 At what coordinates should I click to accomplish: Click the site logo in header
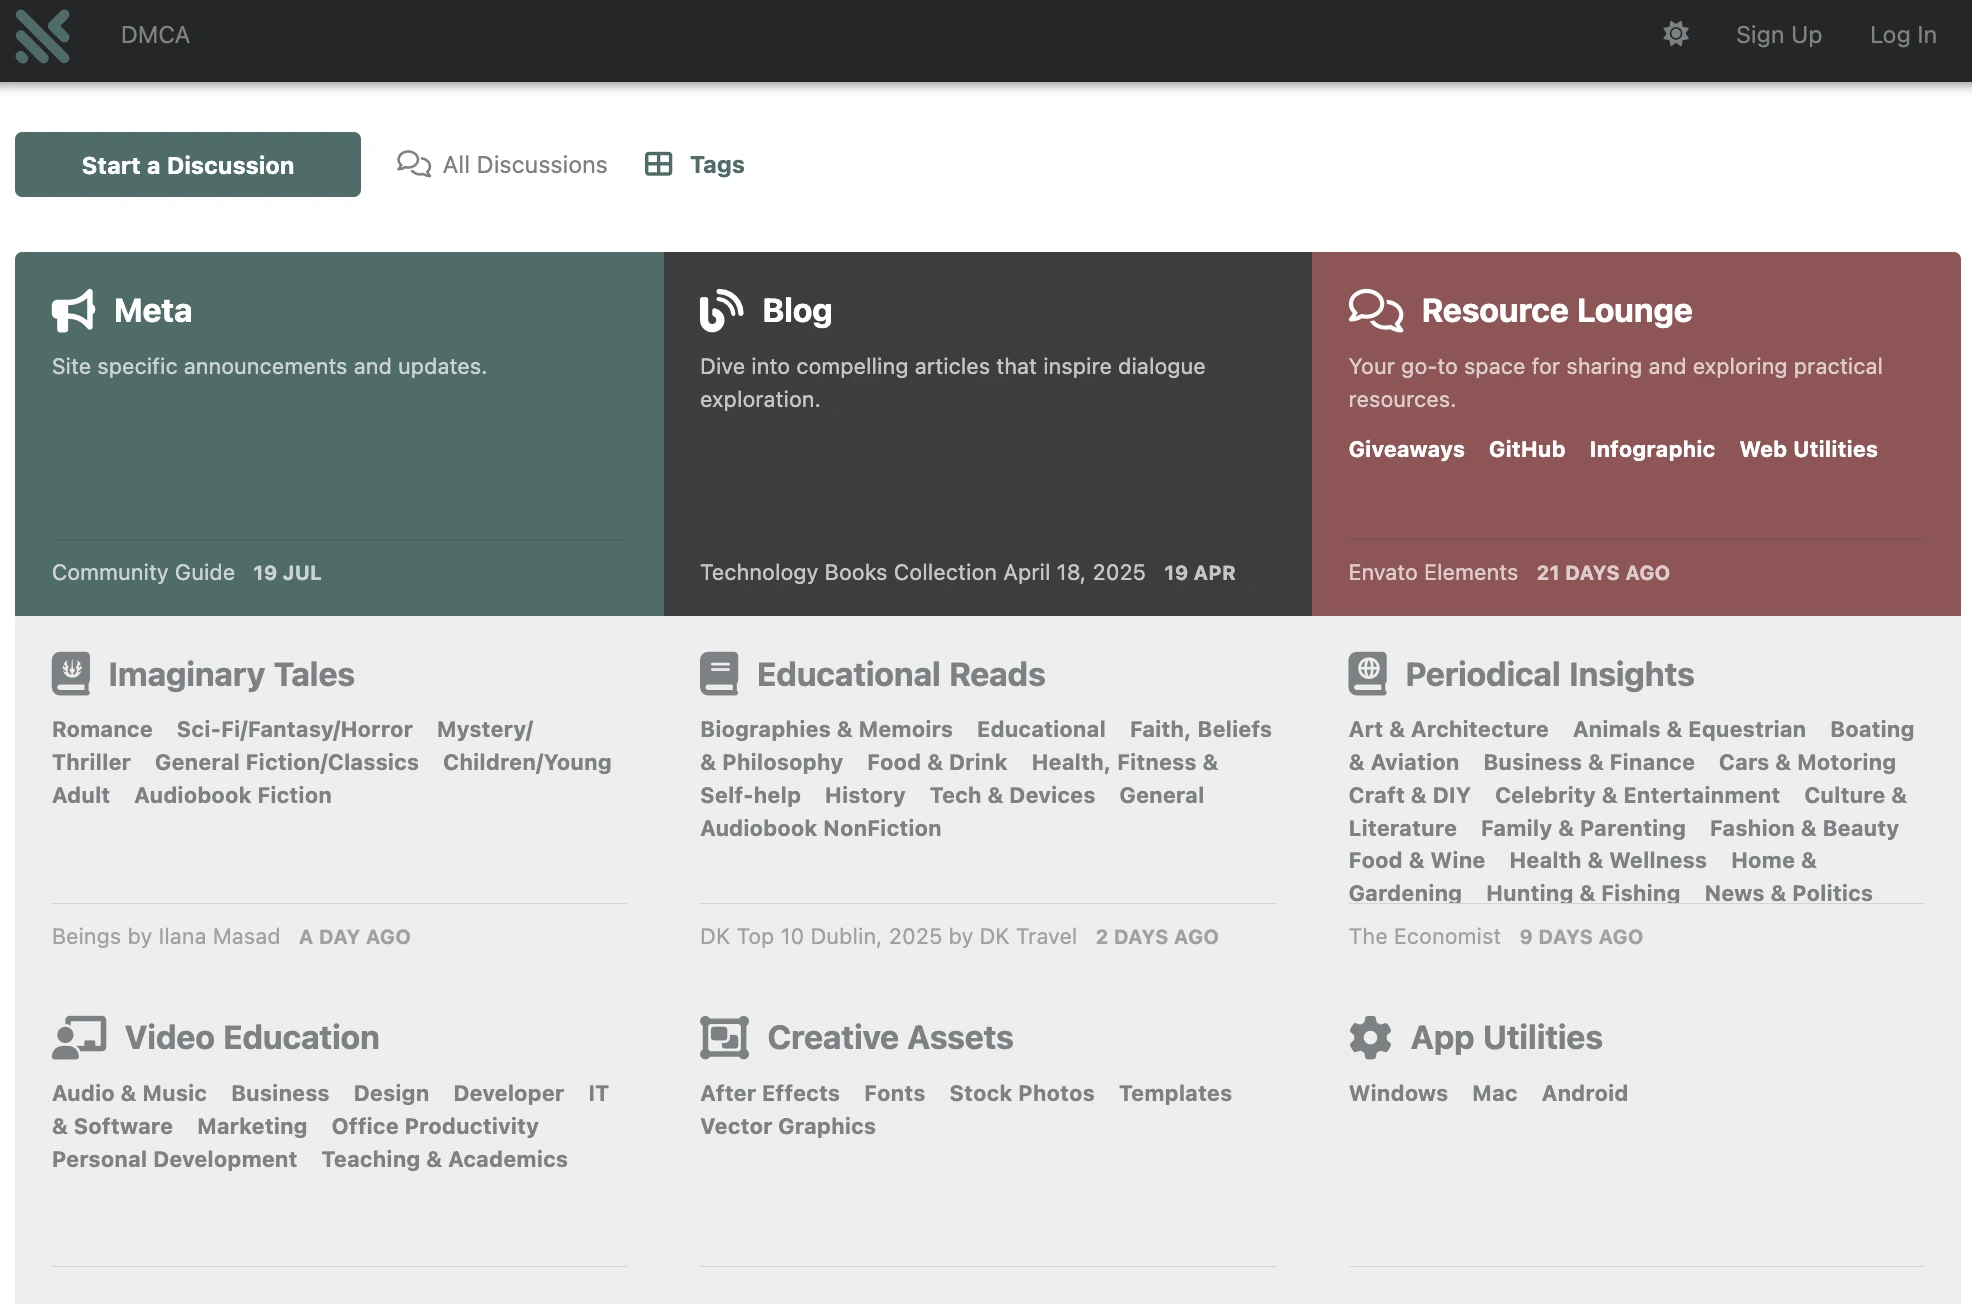tap(43, 36)
